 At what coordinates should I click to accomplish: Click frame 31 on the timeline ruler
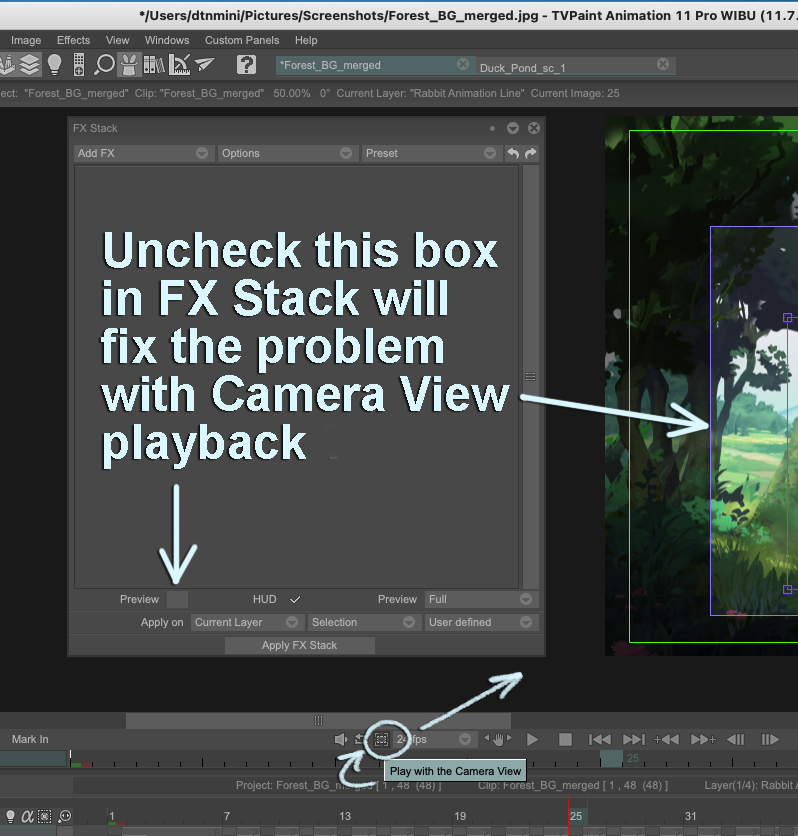(691, 816)
